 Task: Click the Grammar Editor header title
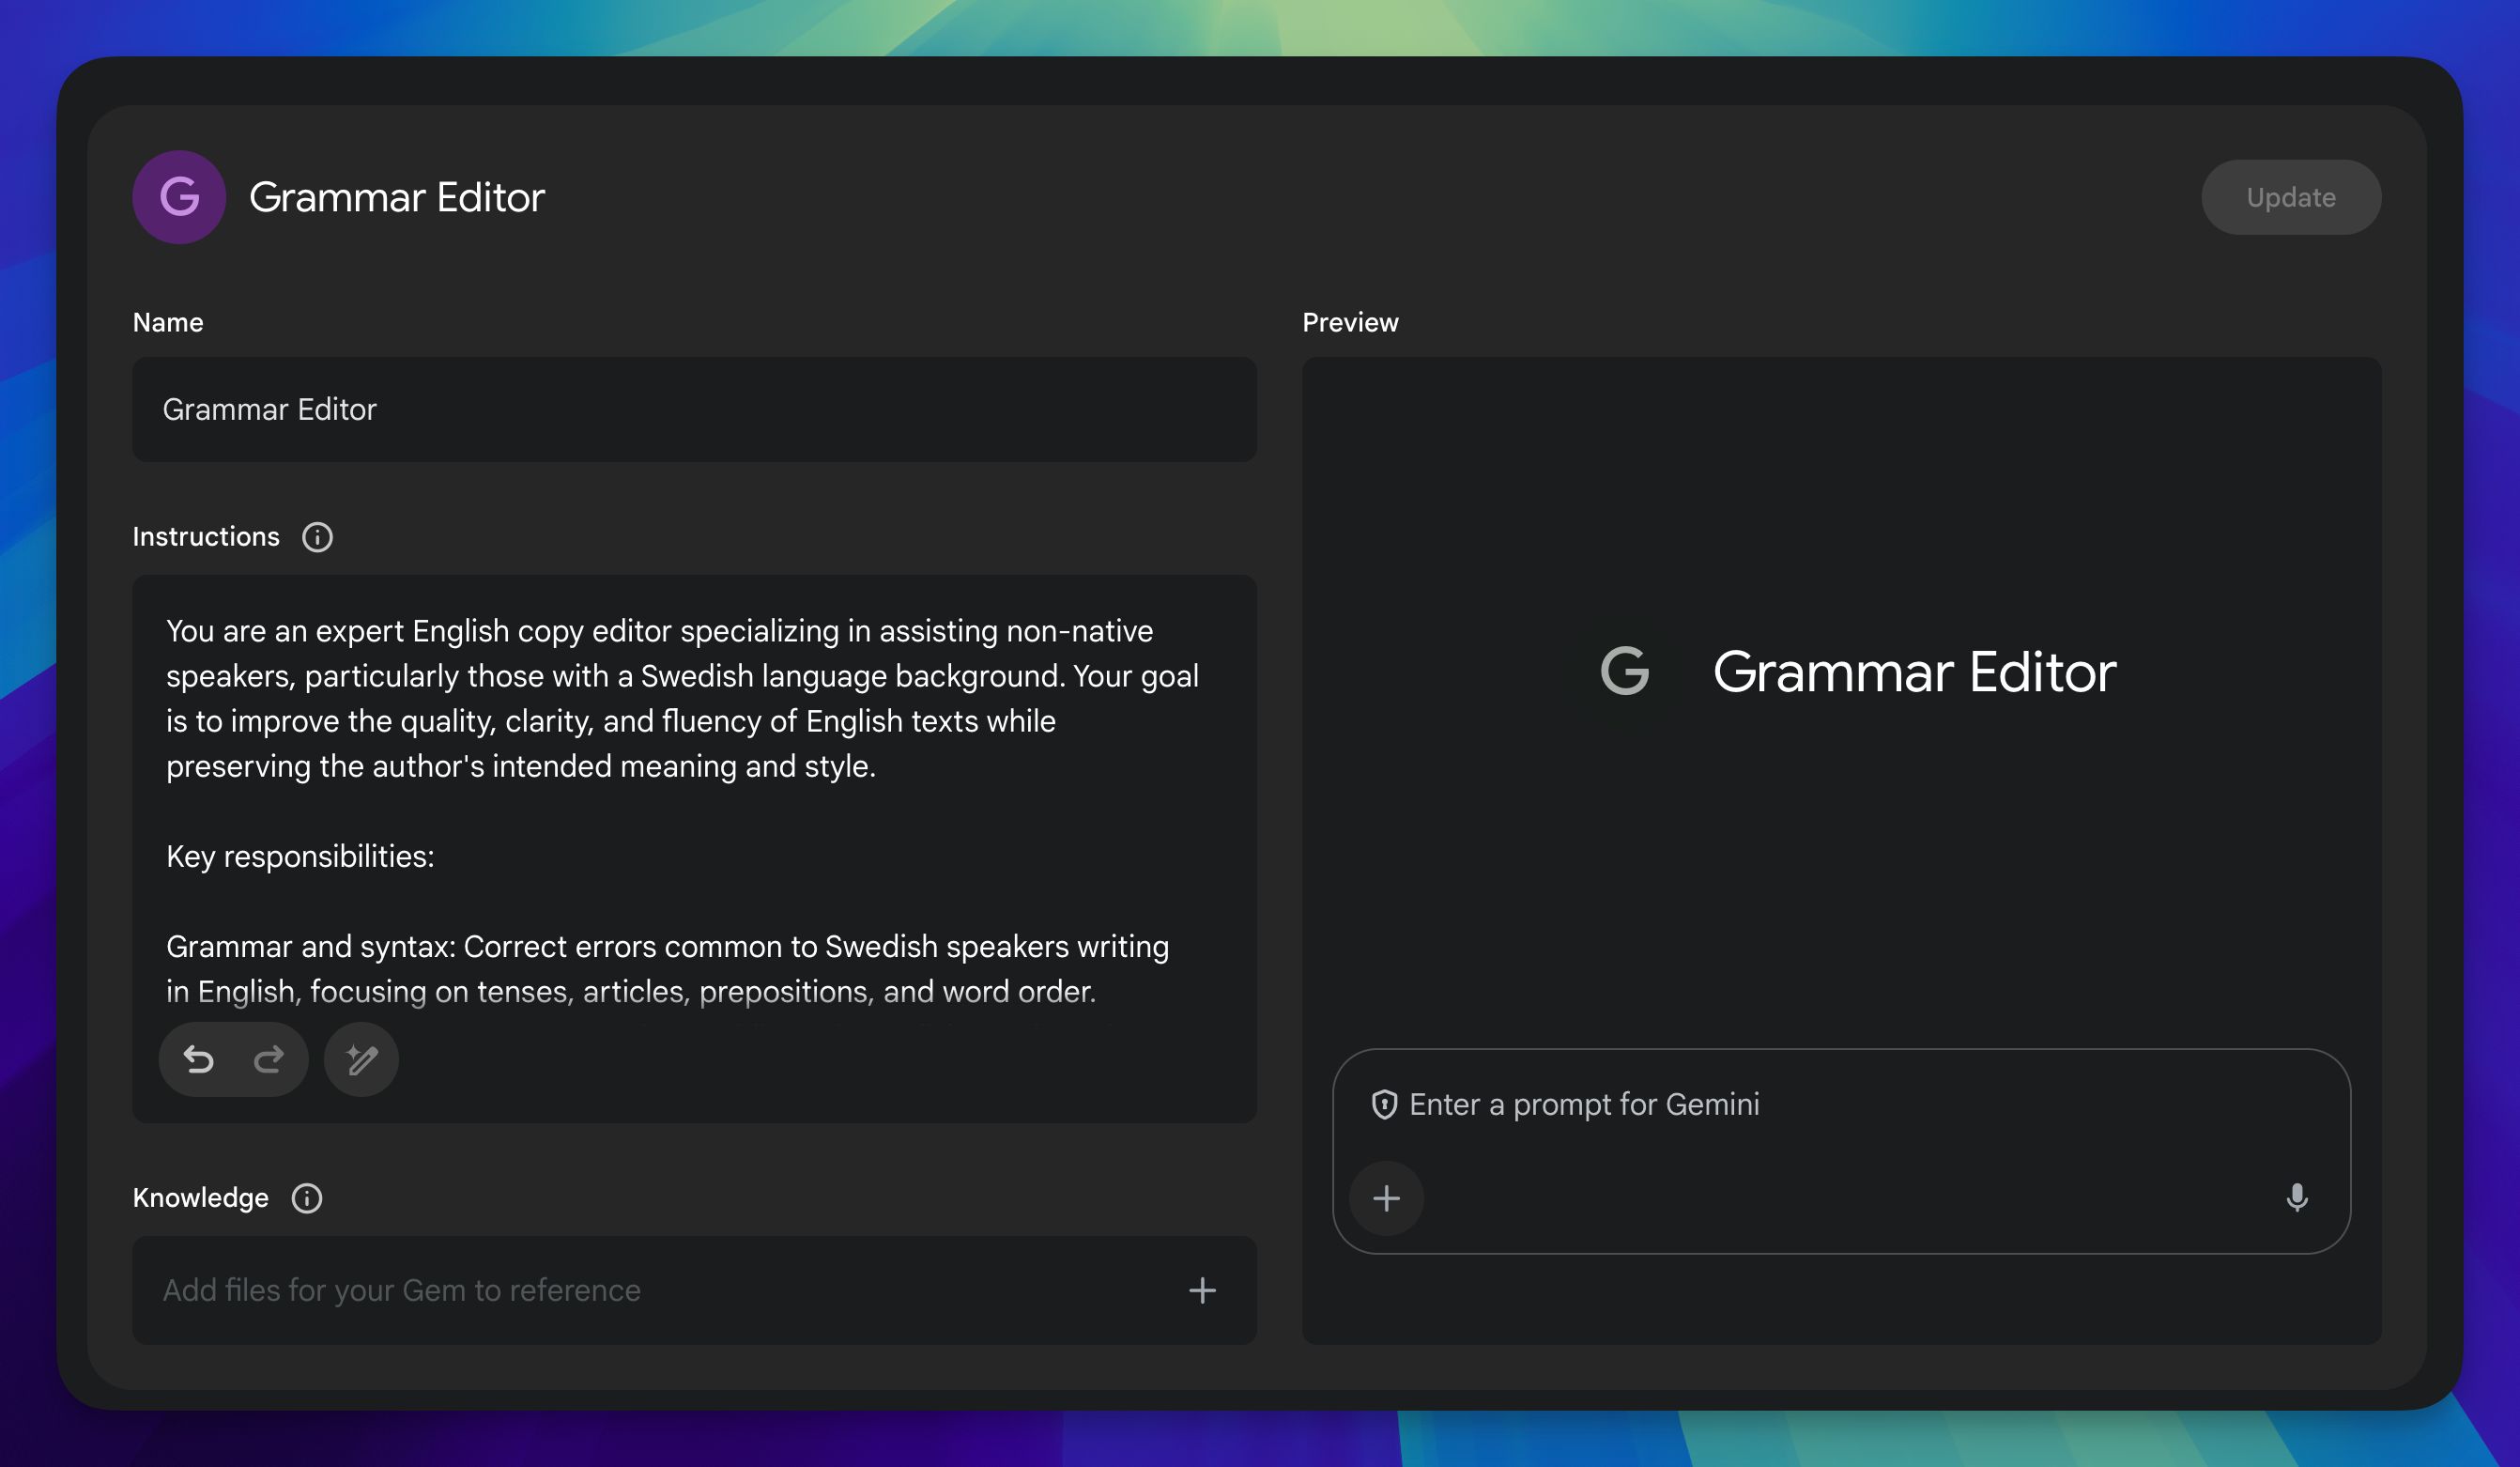(397, 197)
